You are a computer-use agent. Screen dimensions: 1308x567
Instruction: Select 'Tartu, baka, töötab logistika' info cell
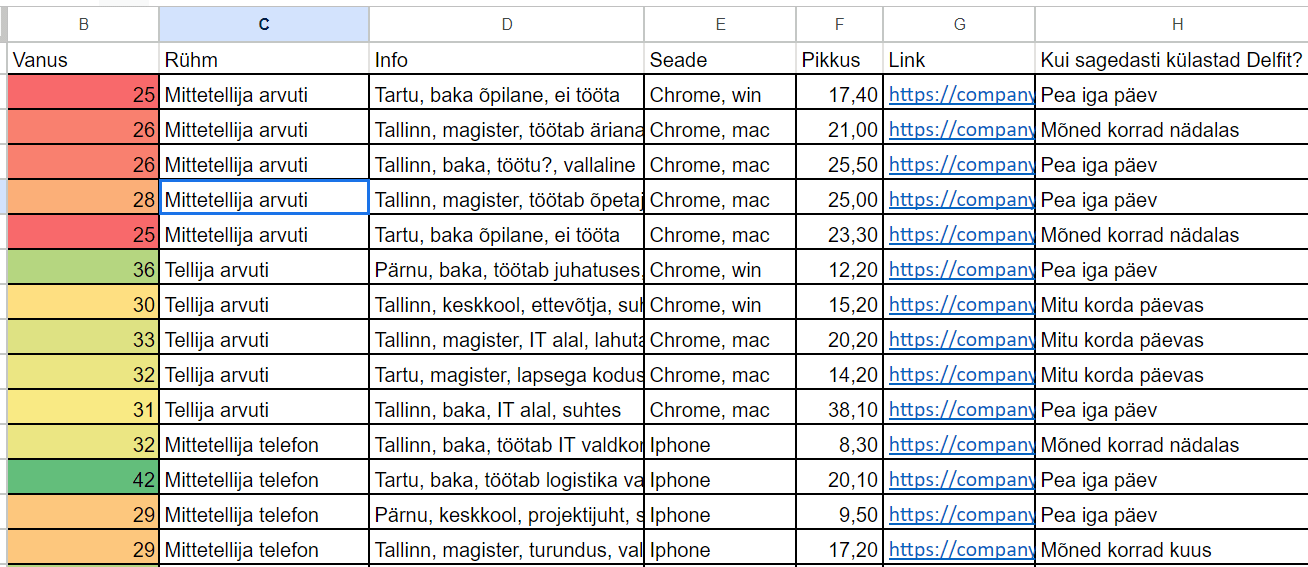click(507, 480)
